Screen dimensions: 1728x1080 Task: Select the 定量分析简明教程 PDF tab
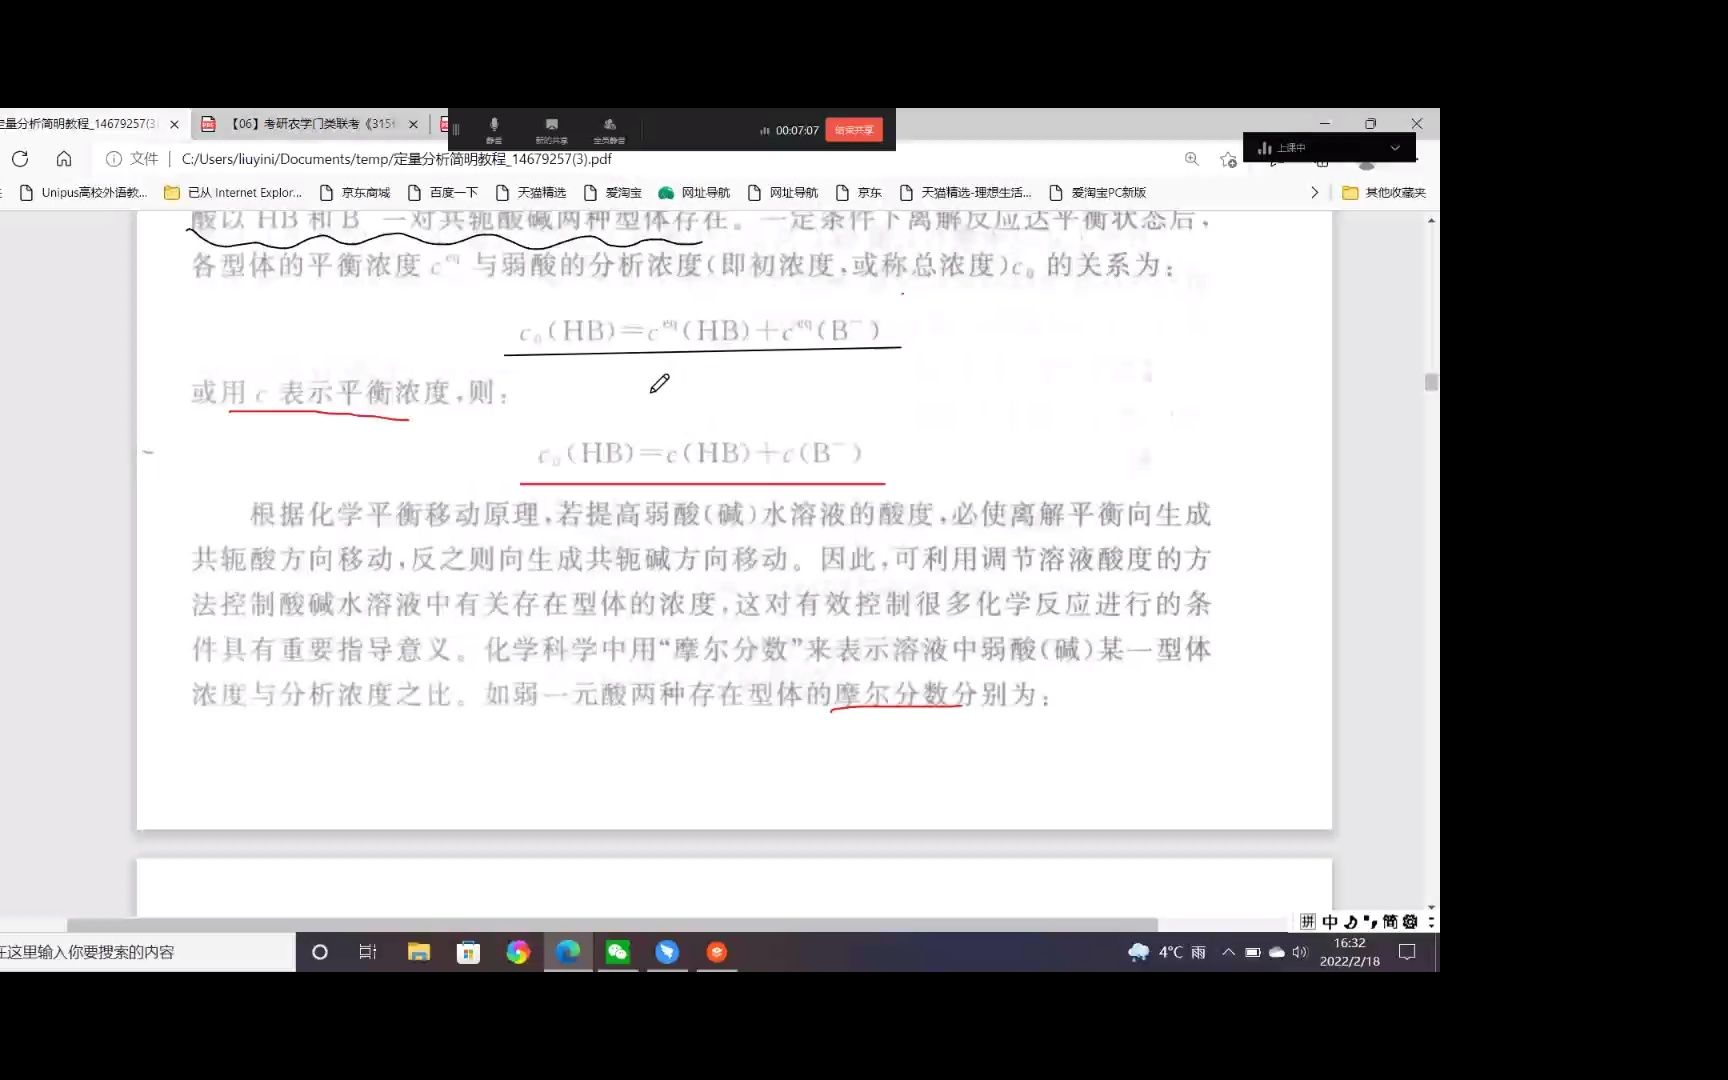point(85,123)
